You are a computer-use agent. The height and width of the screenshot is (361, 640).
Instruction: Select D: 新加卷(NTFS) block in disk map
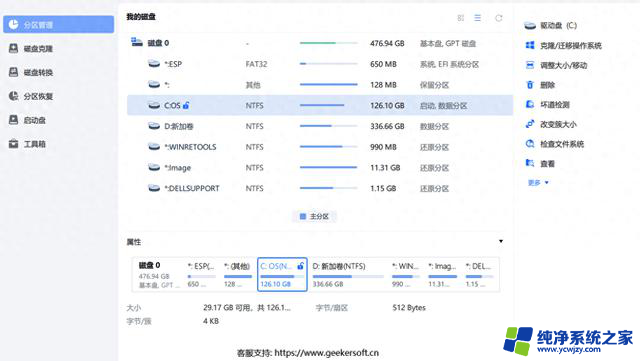click(x=348, y=274)
